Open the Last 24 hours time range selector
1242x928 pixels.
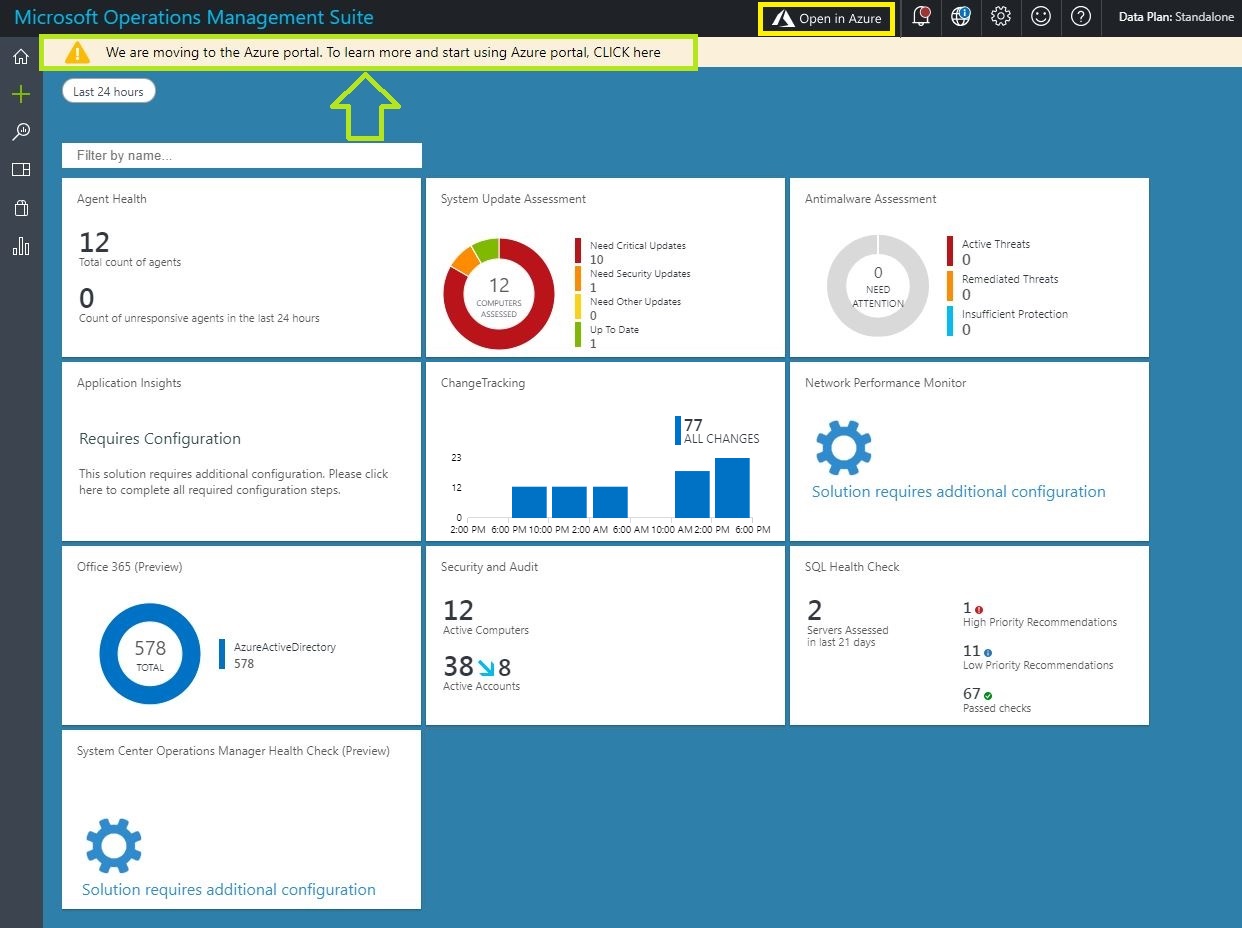(108, 92)
